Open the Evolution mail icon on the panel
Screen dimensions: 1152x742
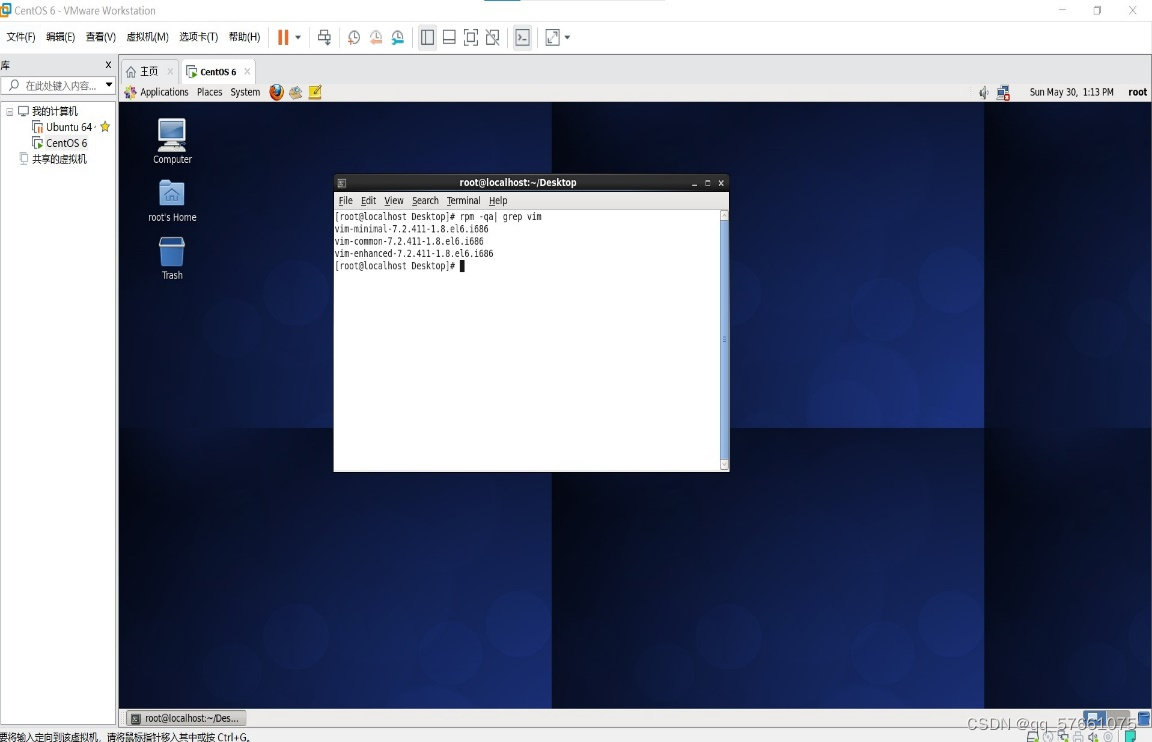point(295,92)
